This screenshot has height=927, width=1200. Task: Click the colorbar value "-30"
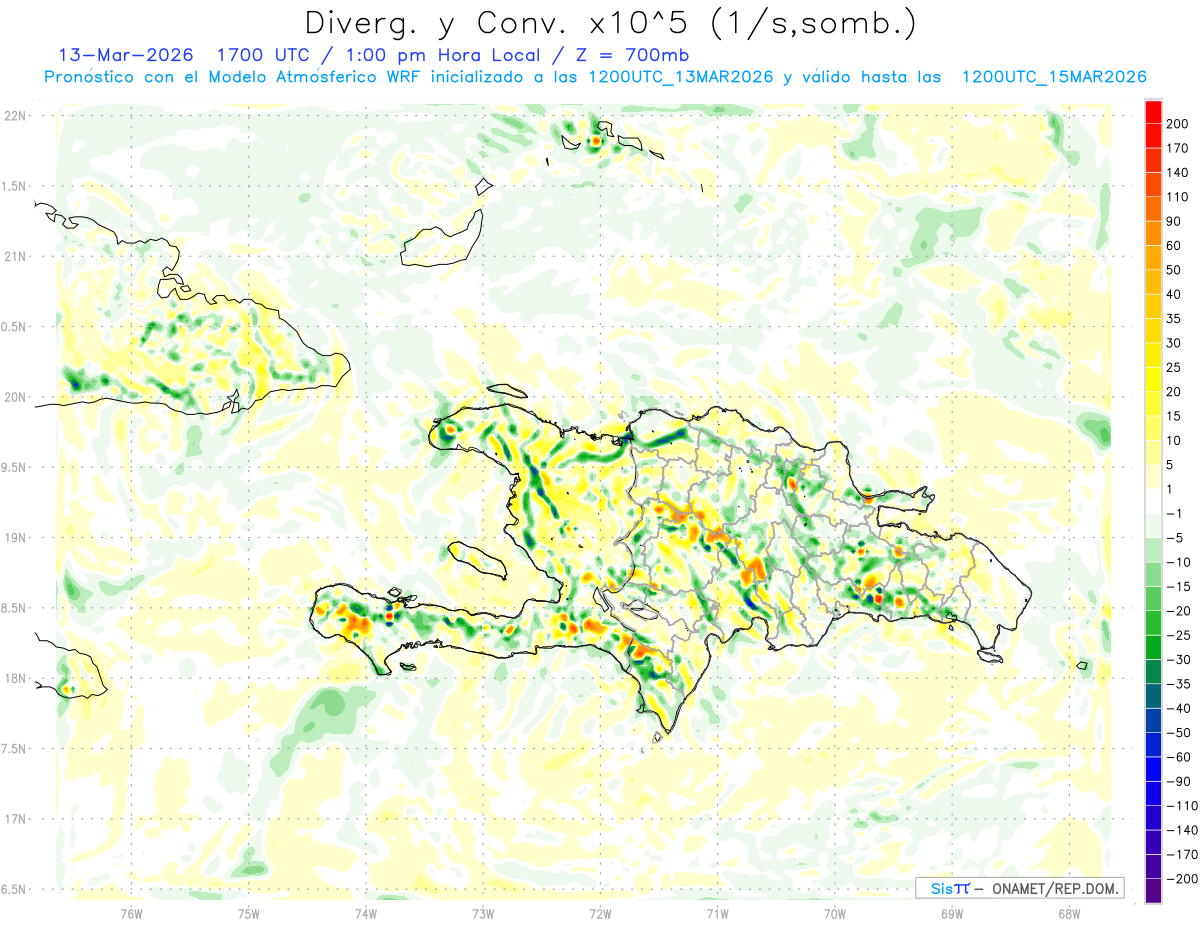[x=1178, y=660]
